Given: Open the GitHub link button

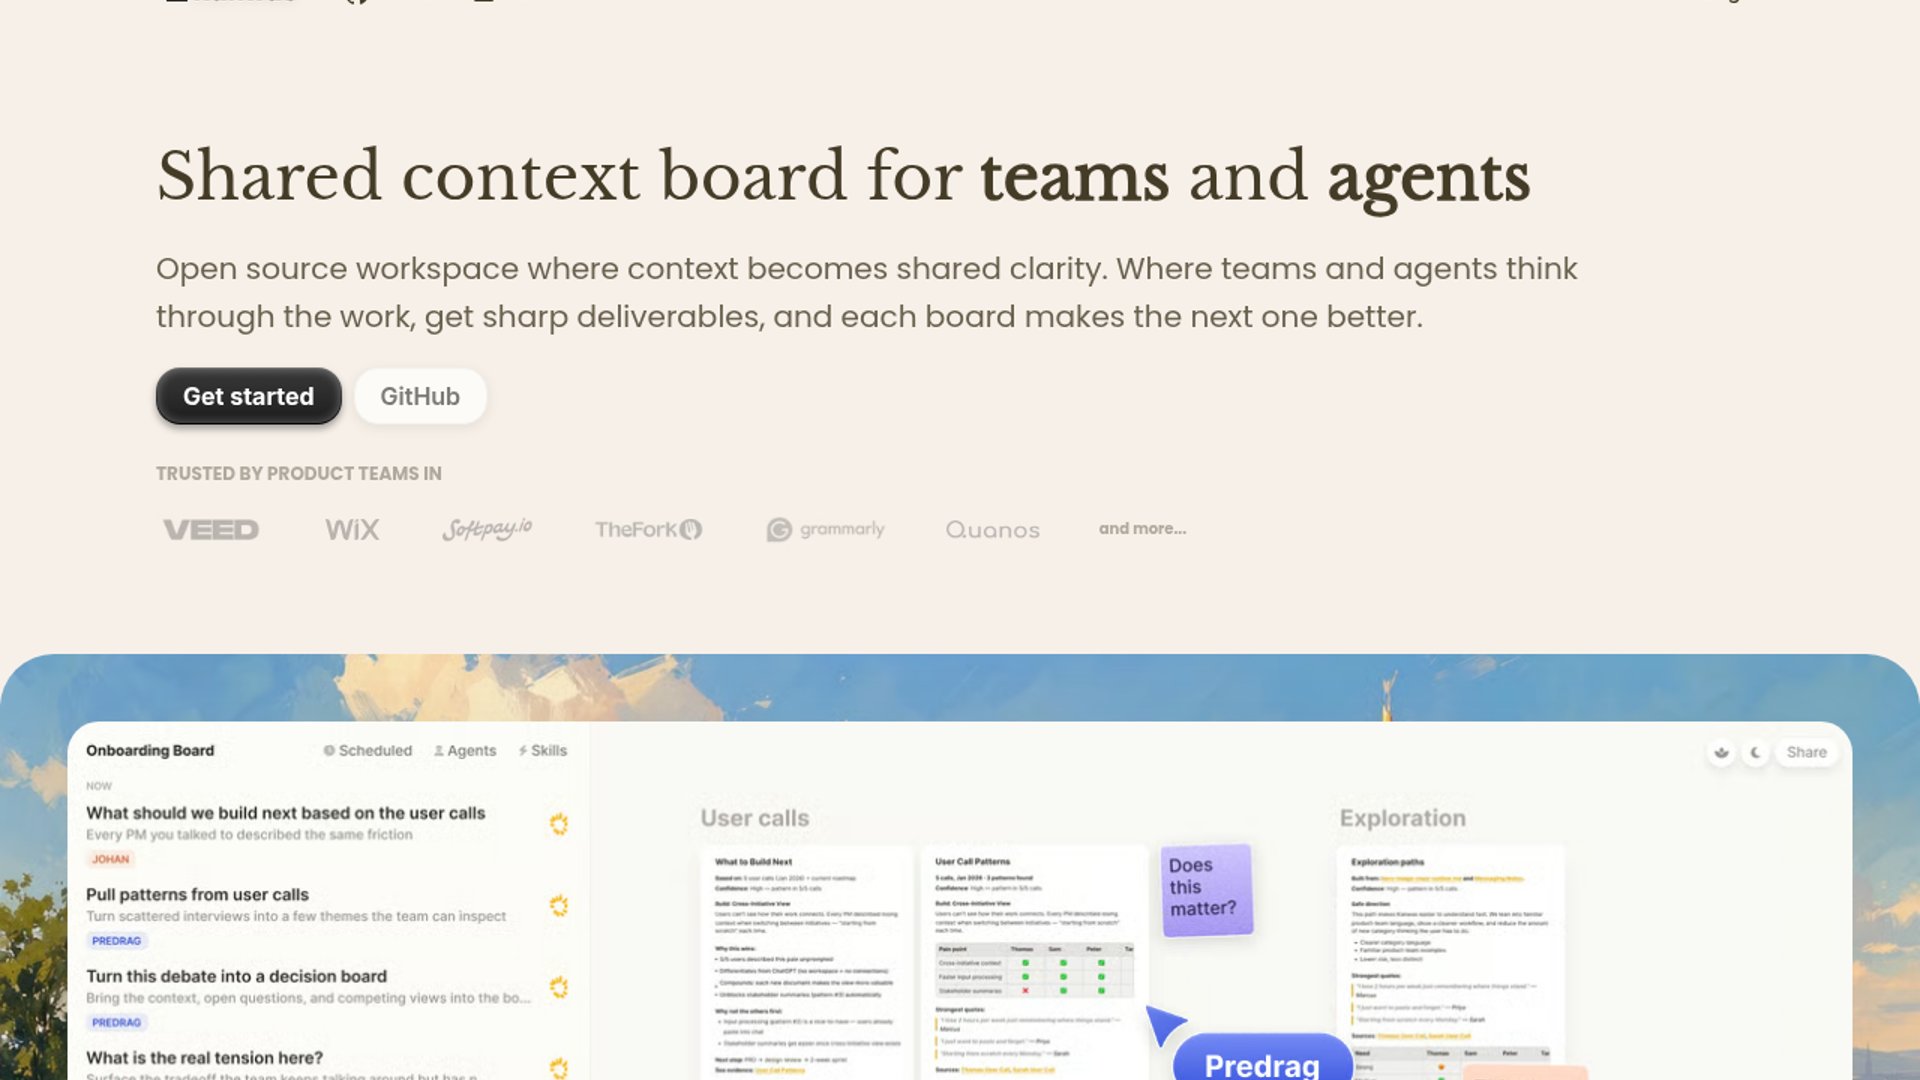Looking at the screenshot, I should [x=420, y=396].
